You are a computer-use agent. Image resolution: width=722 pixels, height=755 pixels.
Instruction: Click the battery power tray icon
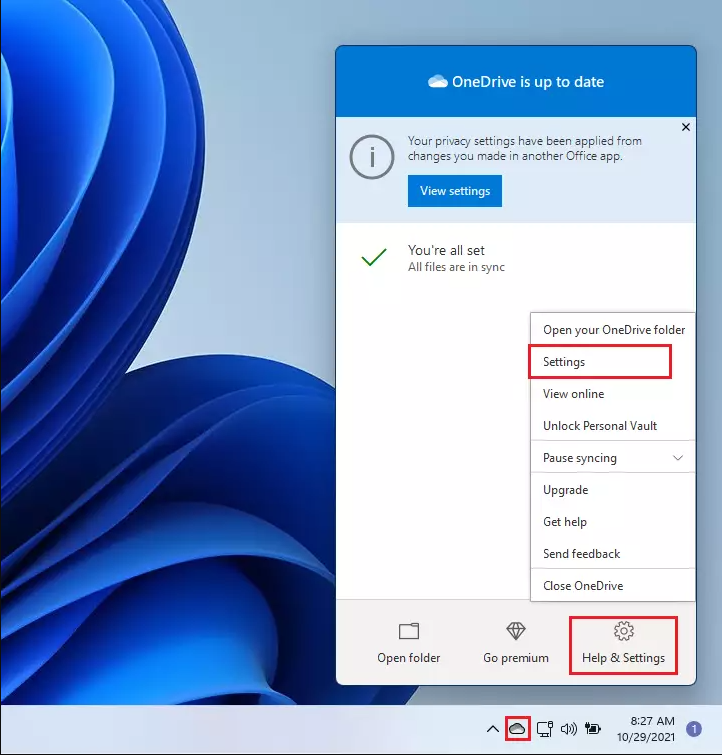(592, 729)
